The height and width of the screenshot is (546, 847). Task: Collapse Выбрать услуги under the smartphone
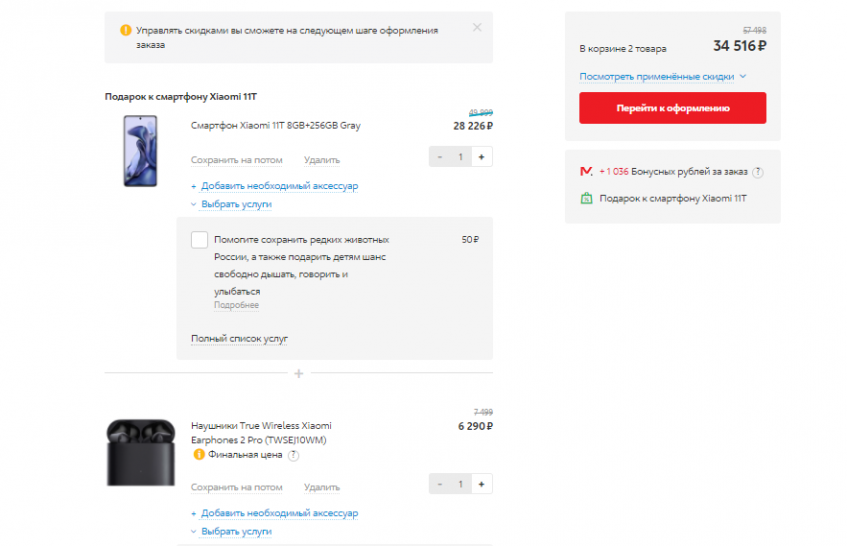coord(231,204)
